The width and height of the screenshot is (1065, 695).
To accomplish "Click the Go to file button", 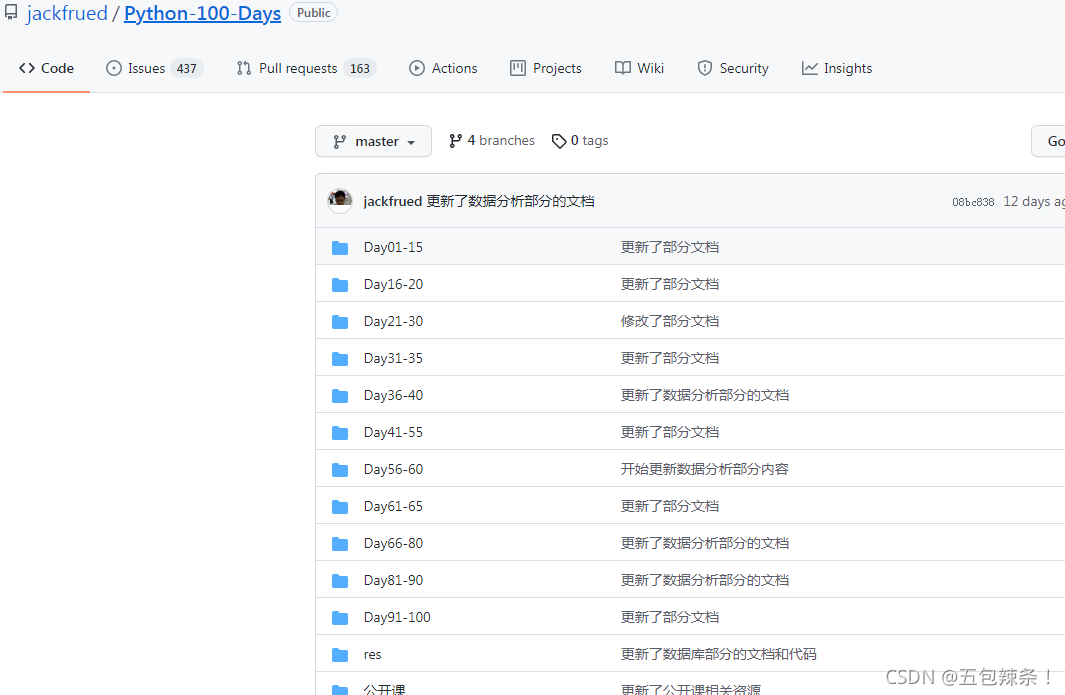I will (x=1048, y=141).
